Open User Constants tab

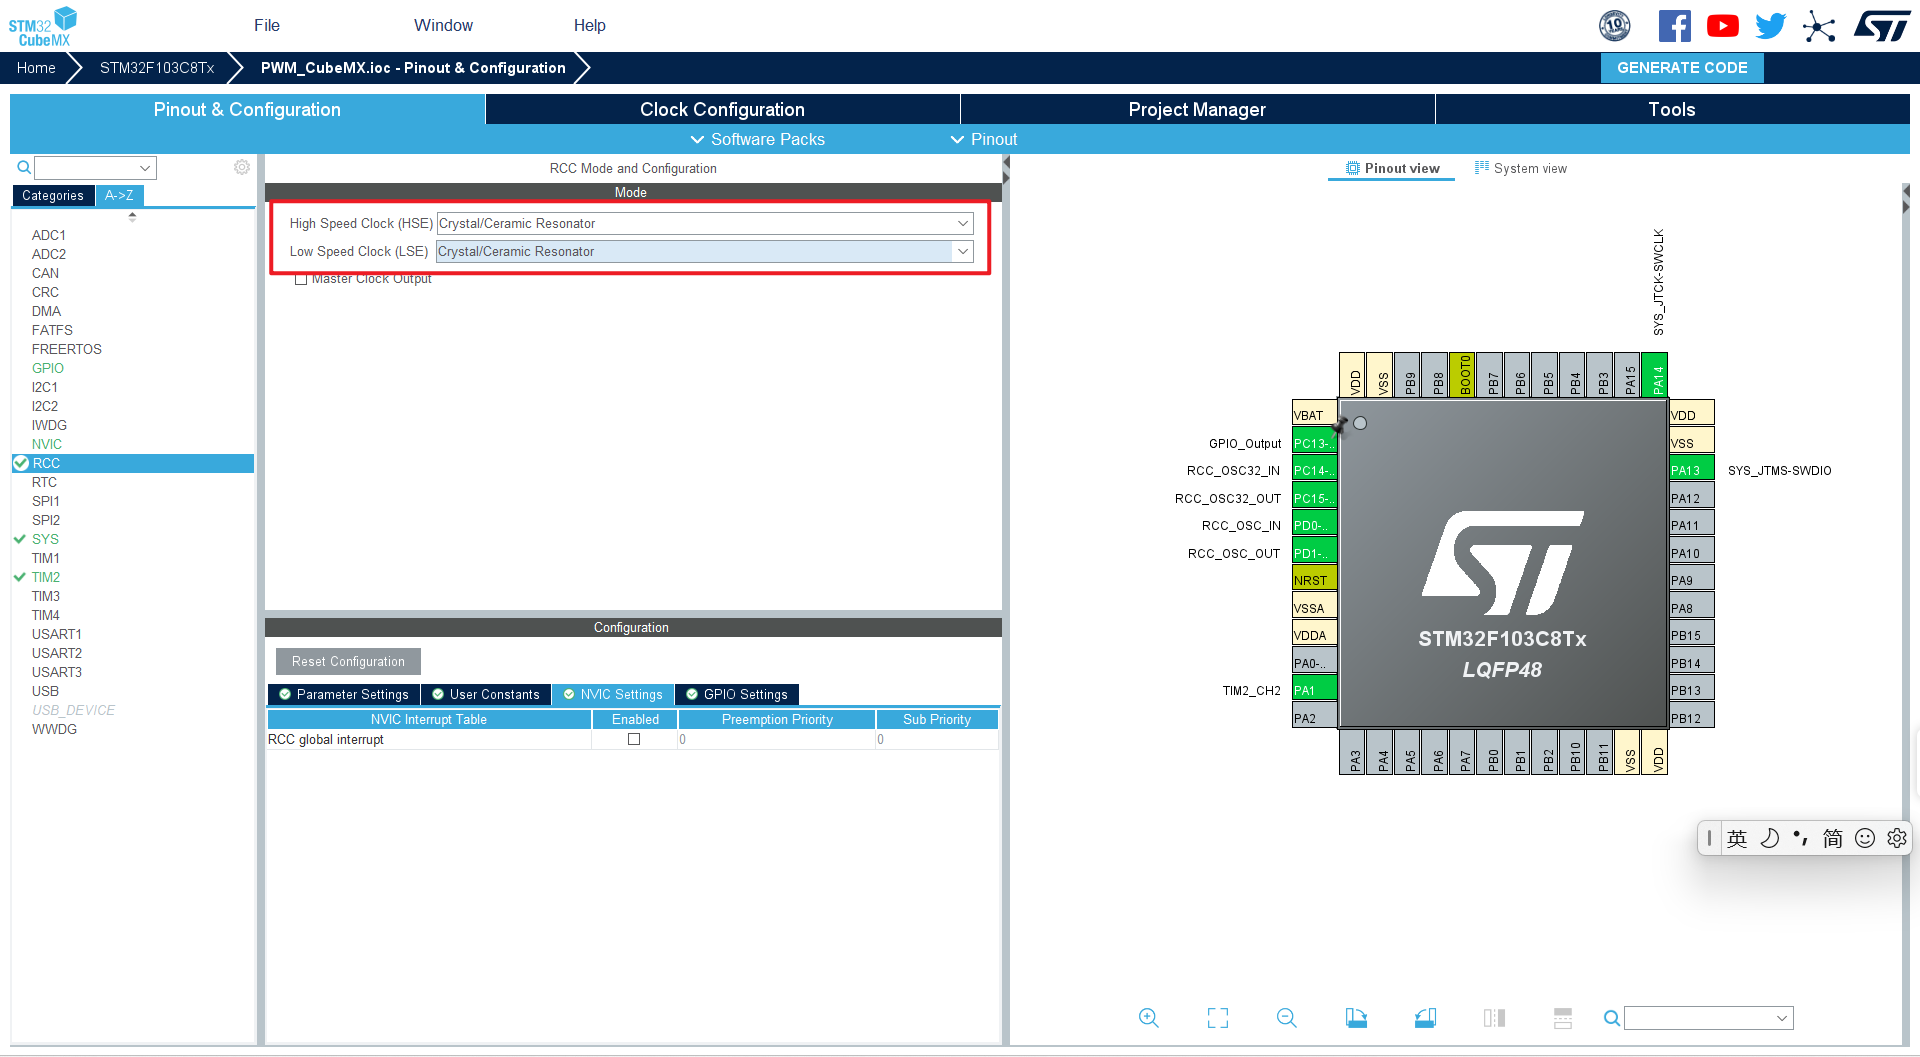pyautogui.click(x=486, y=694)
